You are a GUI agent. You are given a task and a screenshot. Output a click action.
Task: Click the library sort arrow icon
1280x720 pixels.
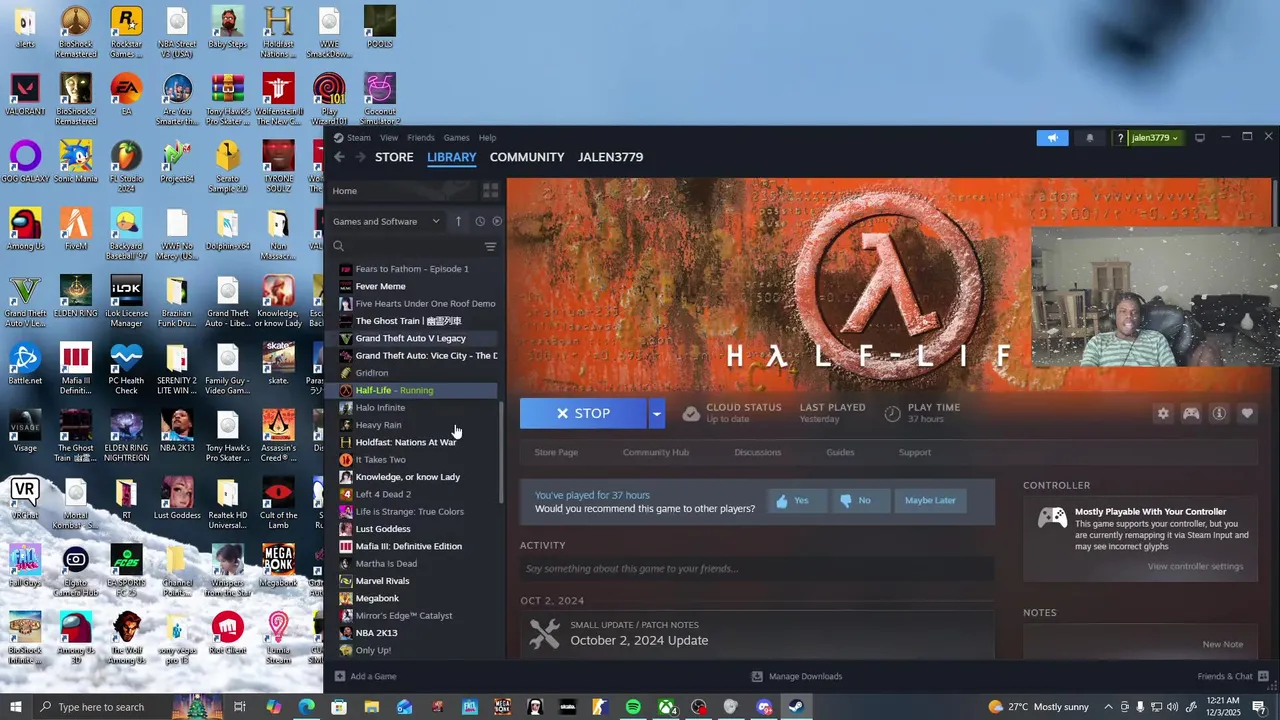coord(458,221)
